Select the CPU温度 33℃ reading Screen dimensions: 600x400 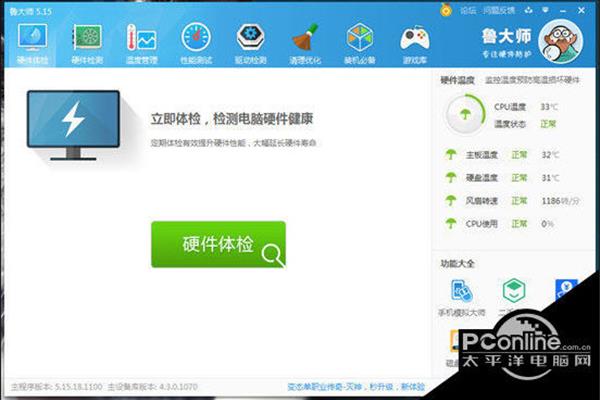(526, 107)
